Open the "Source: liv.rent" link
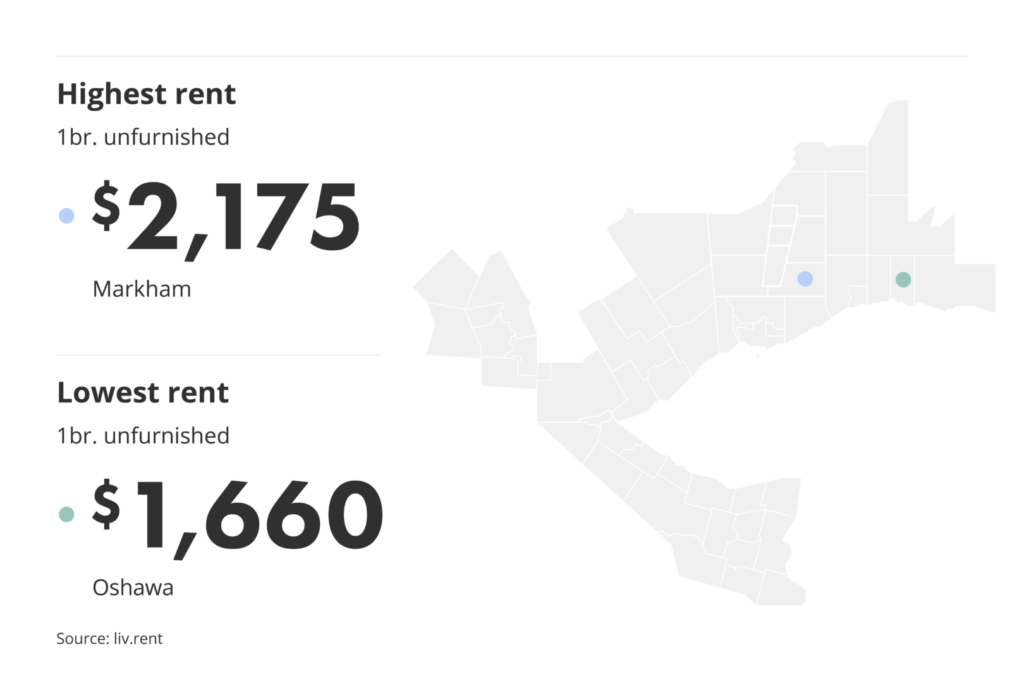The width and height of the screenshot is (1024, 674). tap(109, 638)
